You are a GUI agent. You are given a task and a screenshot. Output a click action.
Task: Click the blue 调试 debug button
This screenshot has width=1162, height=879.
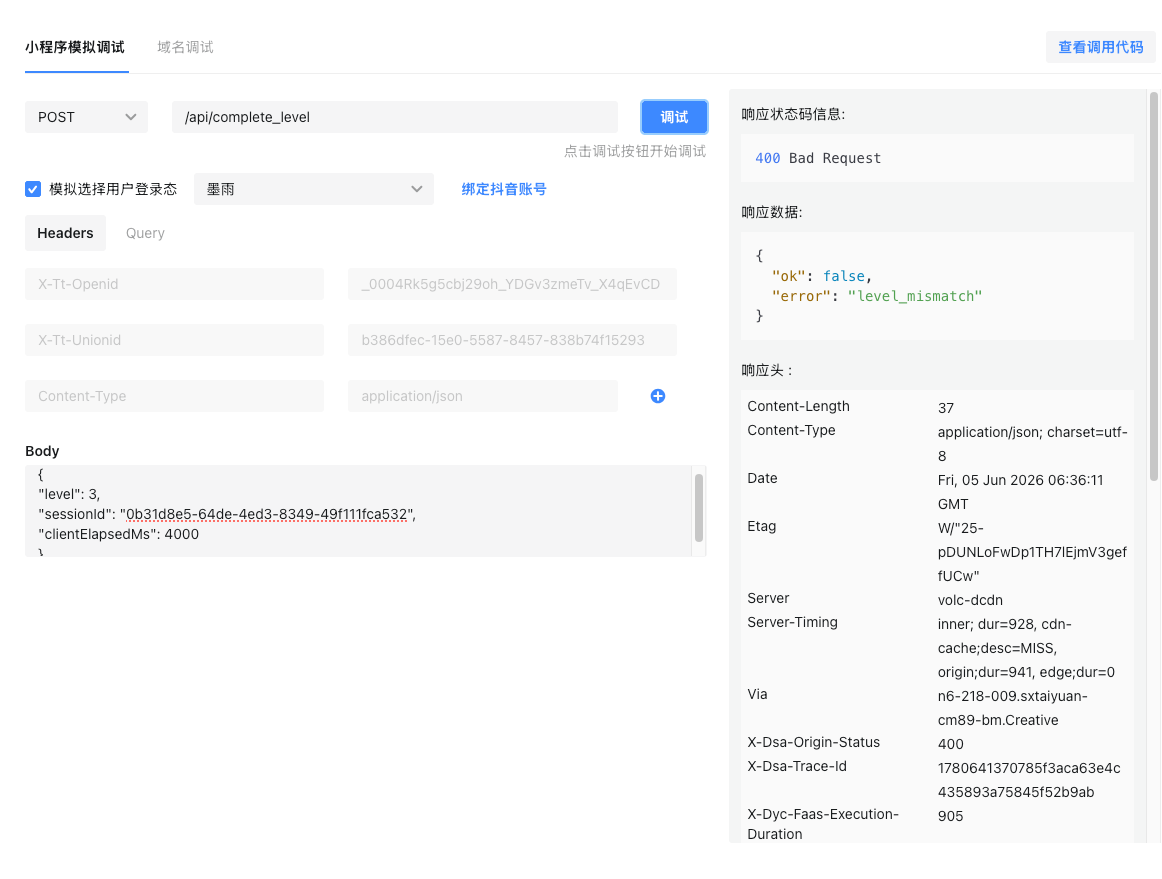[674, 117]
